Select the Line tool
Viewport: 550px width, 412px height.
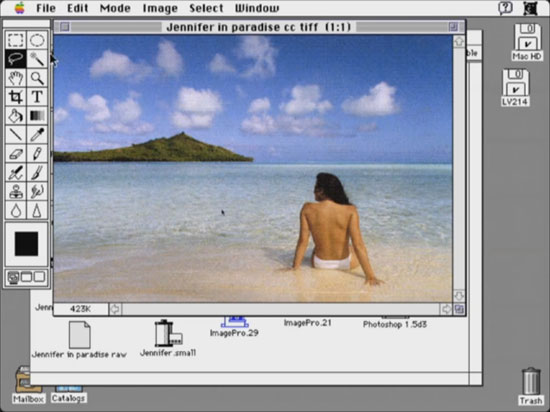coord(16,135)
